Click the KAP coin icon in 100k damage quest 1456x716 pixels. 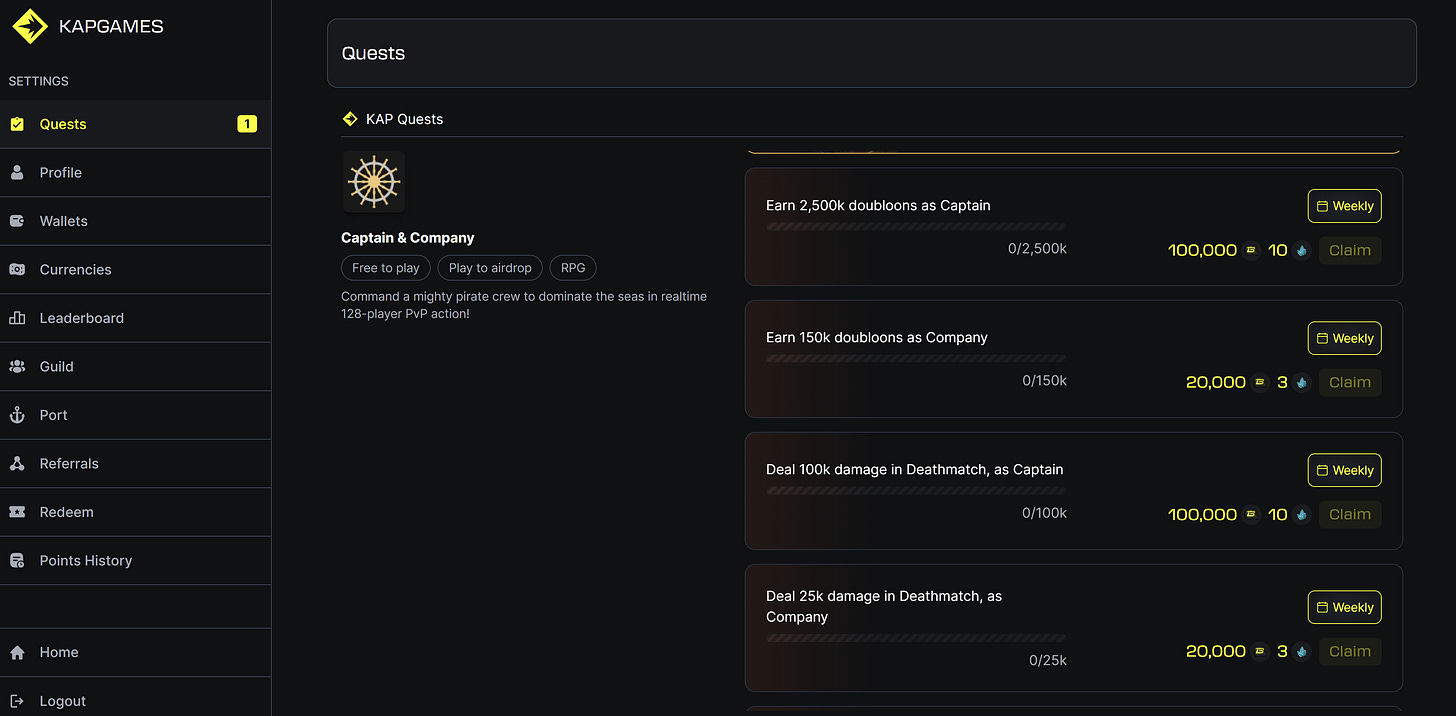pyautogui.click(x=1251, y=514)
